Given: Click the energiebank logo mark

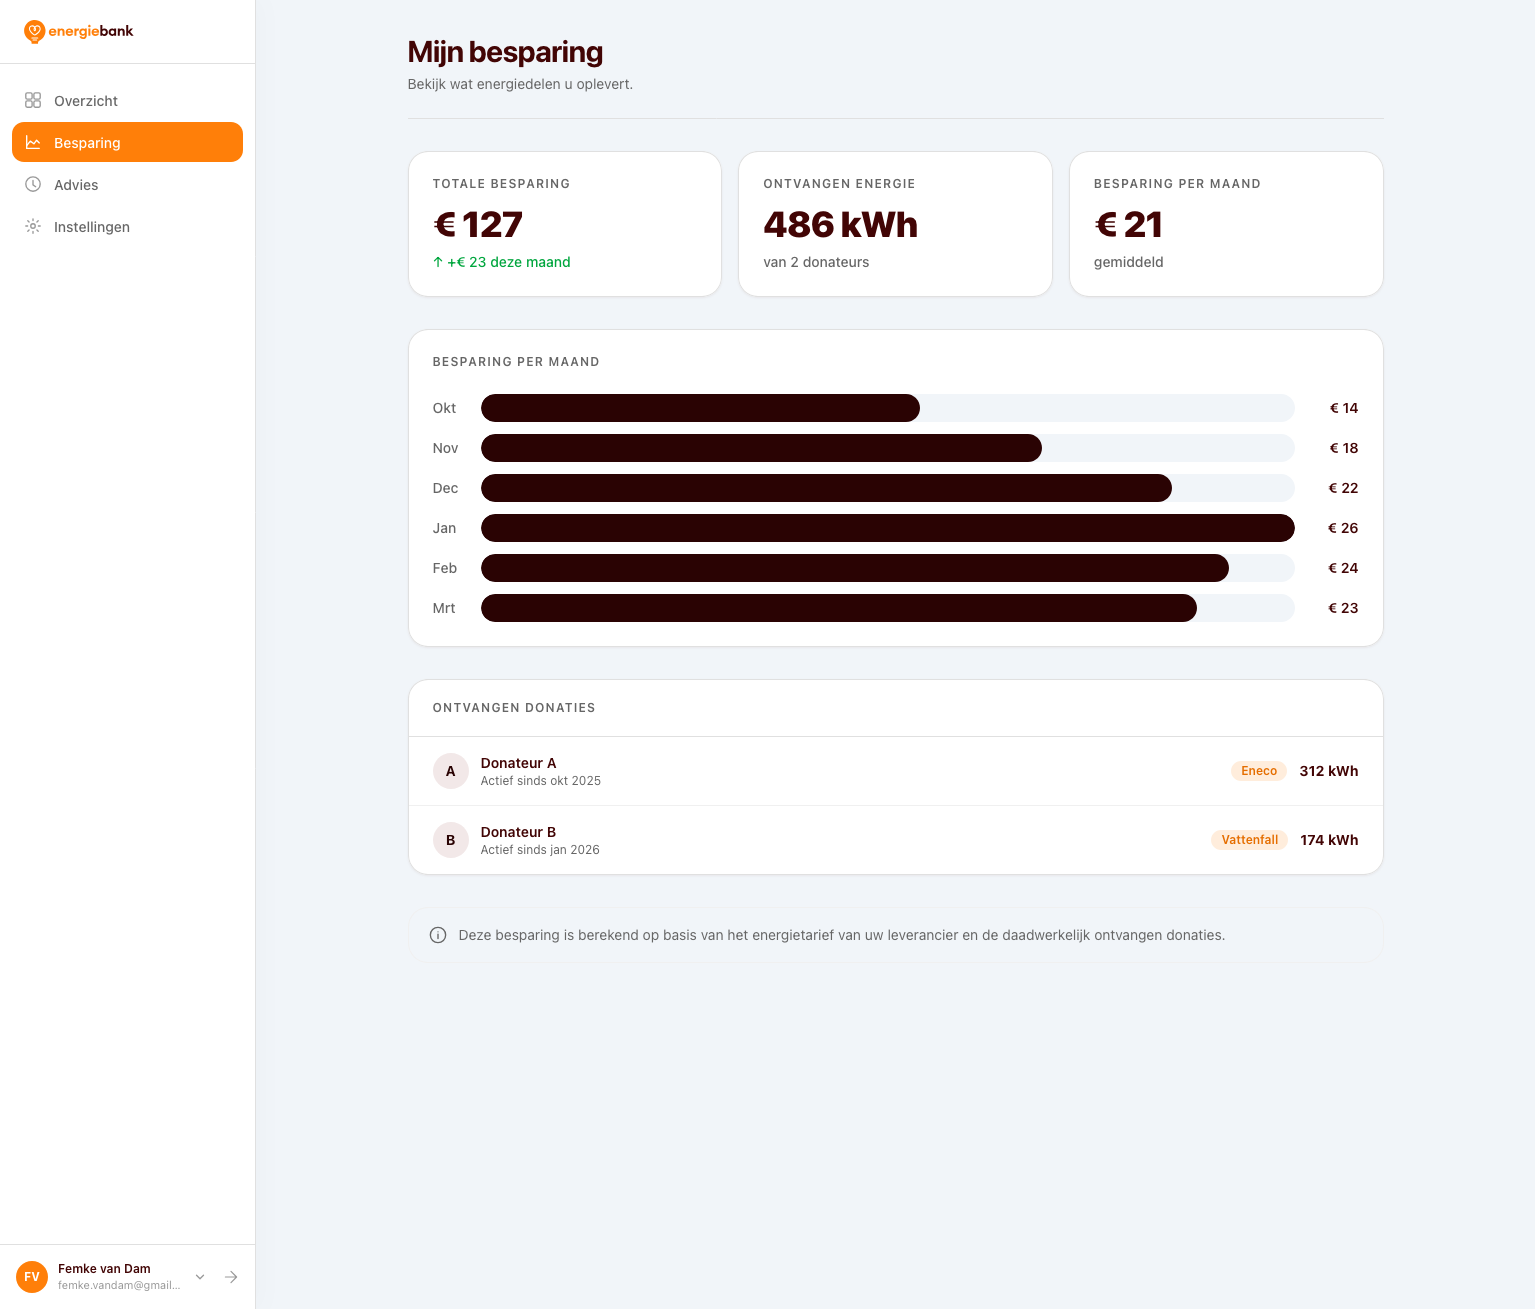Looking at the screenshot, I should coord(35,31).
